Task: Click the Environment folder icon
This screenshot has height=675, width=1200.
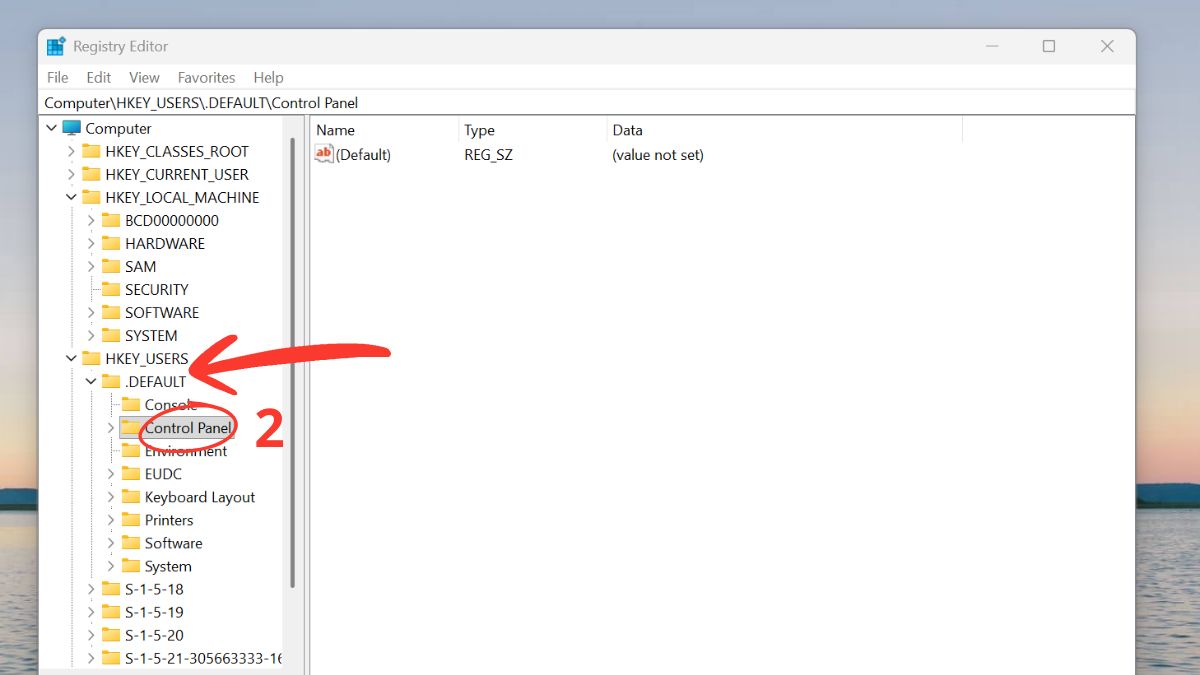Action: pyautogui.click(x=131, y=451)
